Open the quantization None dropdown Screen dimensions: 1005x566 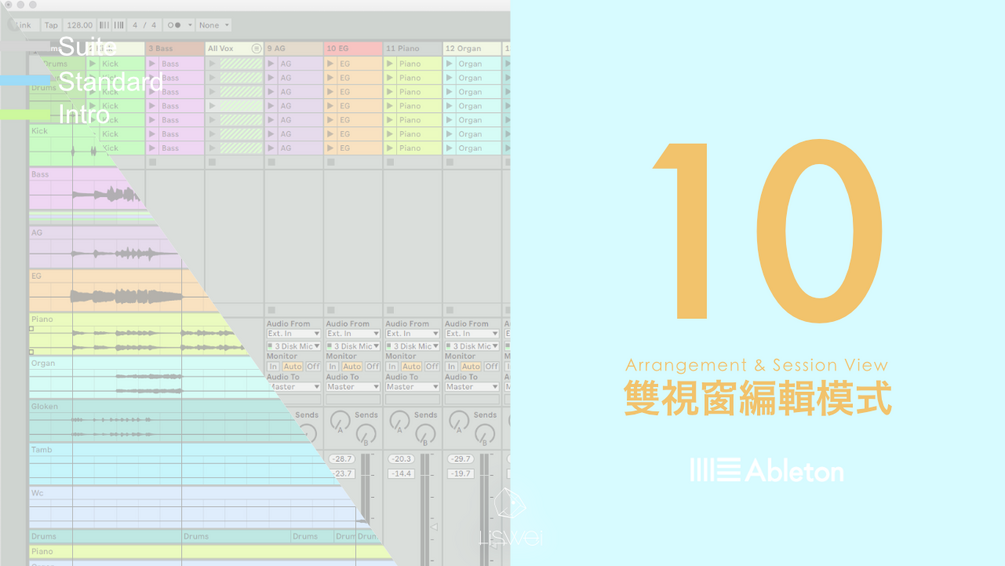tap(213, 25)
